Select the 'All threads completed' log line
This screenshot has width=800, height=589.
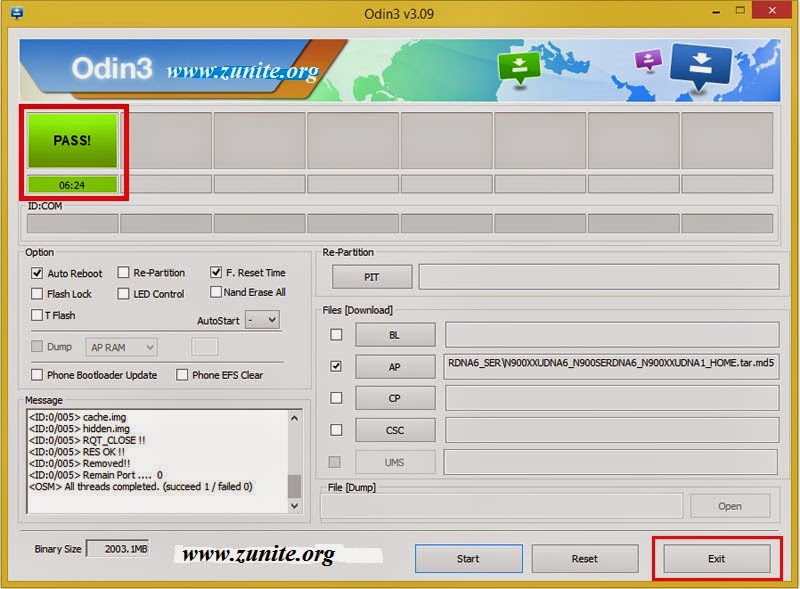click(141, 486)
